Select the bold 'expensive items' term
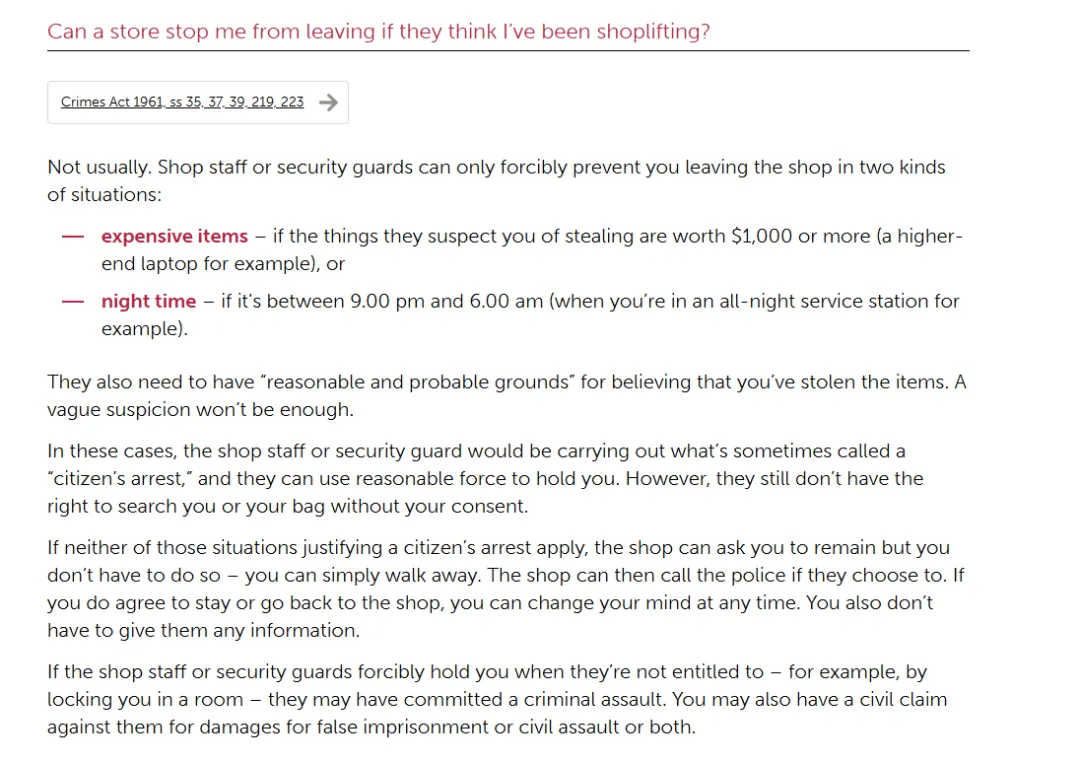 [174, 236]
